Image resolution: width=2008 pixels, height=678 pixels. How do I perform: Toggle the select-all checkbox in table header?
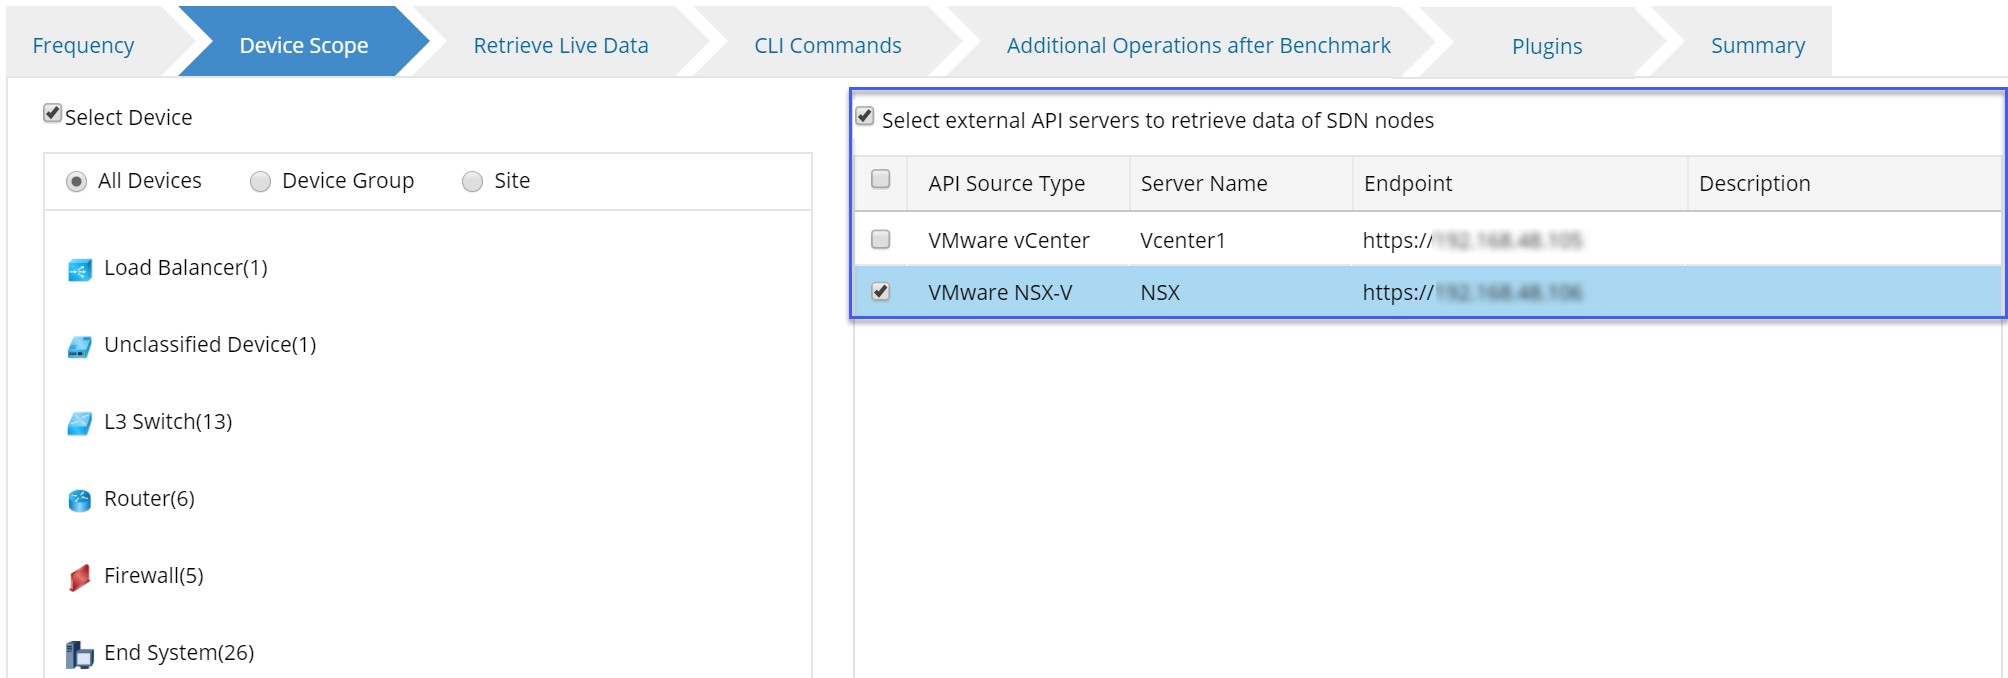point(881,180)
